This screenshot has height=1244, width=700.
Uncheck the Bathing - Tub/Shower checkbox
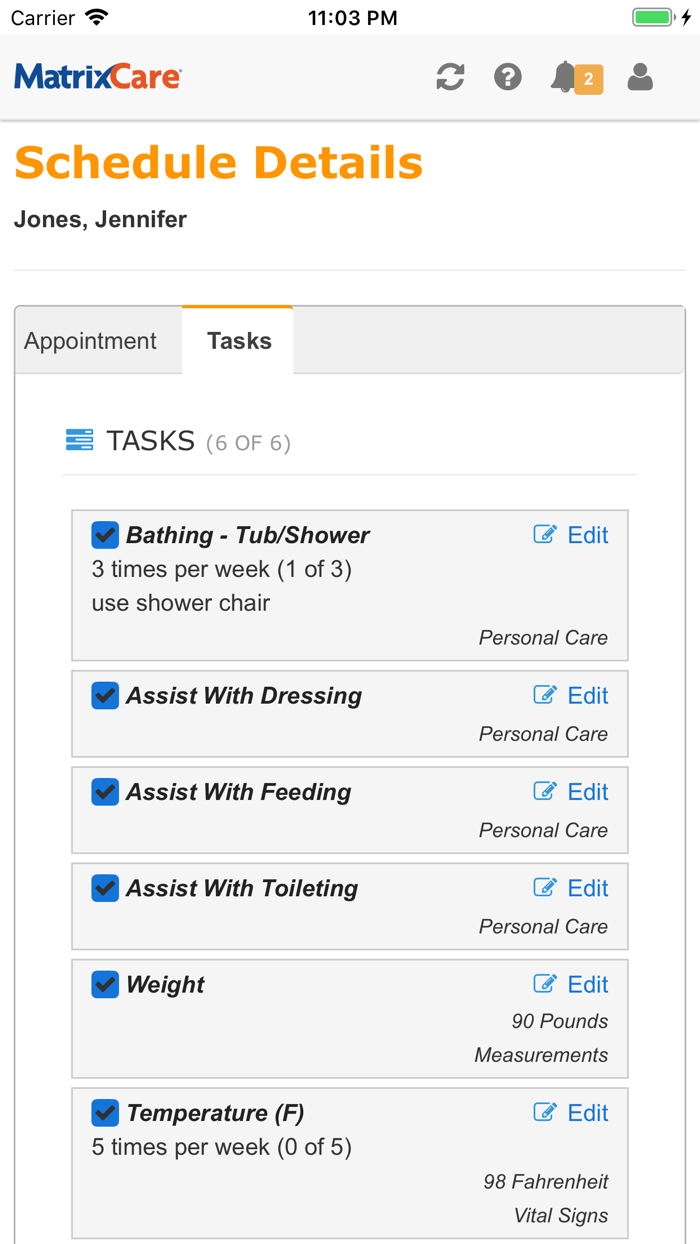click(105, 535)
